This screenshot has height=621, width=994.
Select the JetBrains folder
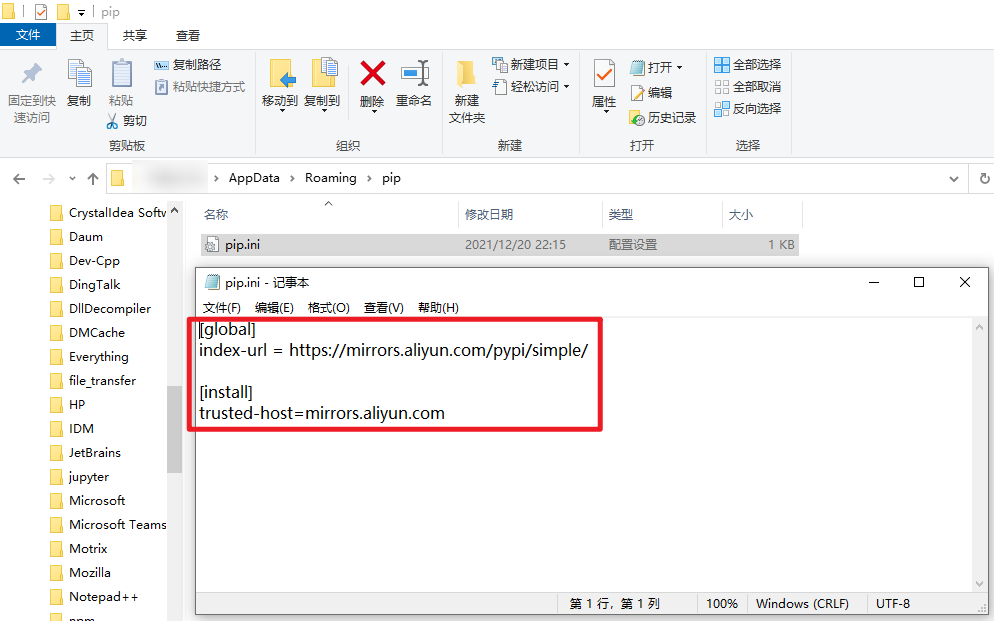point(86,452)
